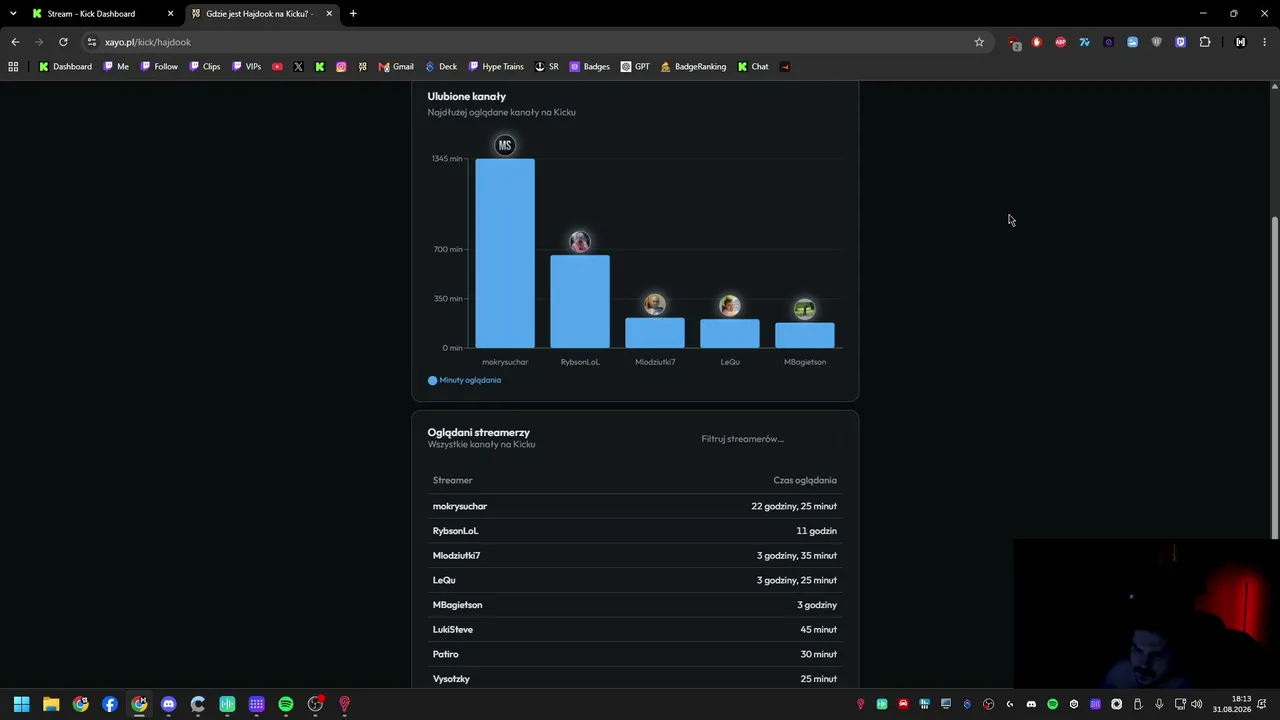1280x720 pixels.
Task: Open the Chrome apps grid in bookmarks bar
Action: coord(13,67)
